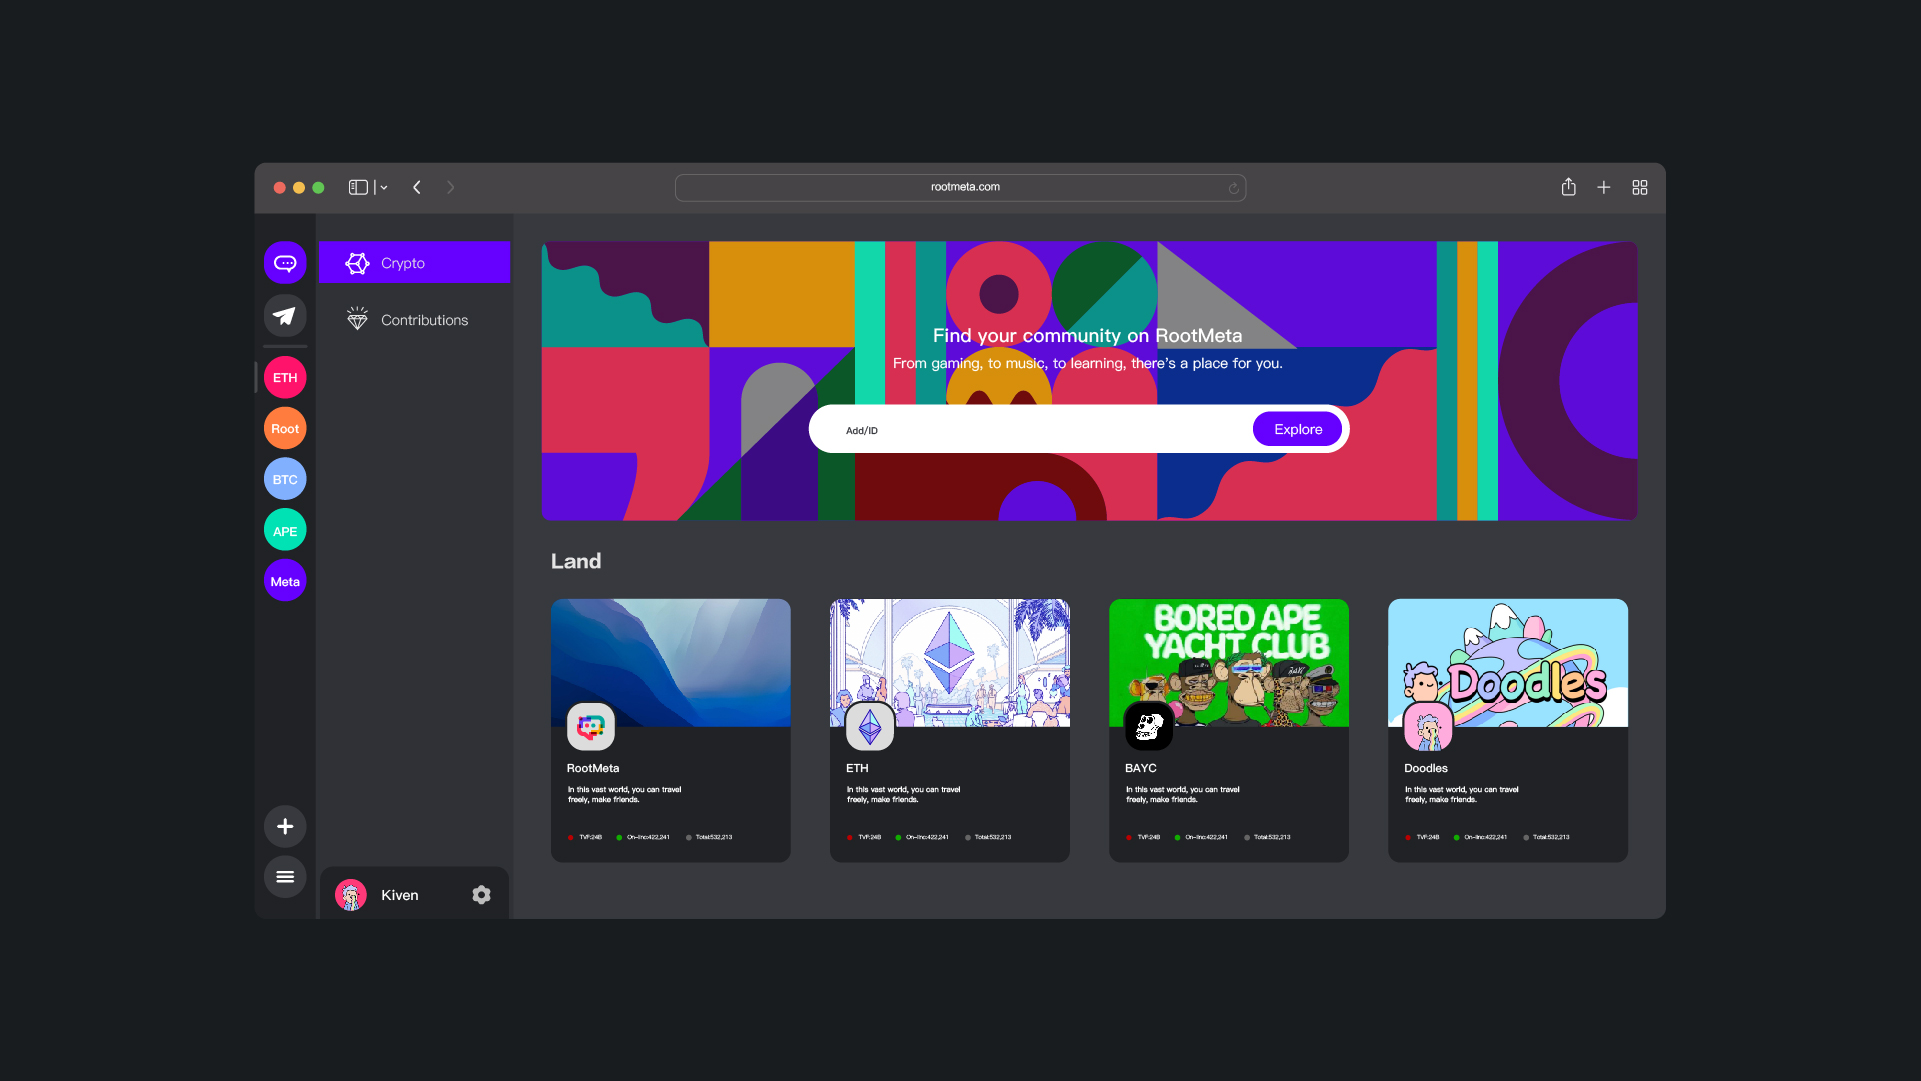Open the RootMeta land card cover image
This screenshot has height=1081, width=1921.
pos(671,663)
